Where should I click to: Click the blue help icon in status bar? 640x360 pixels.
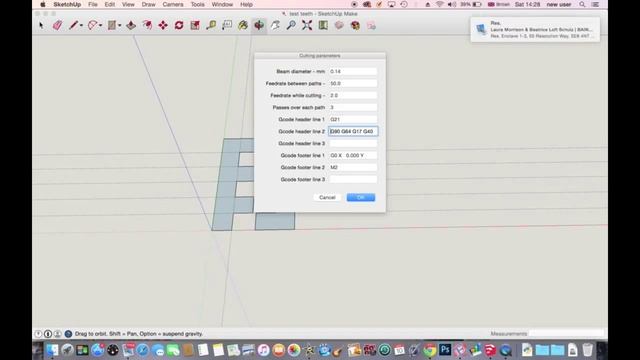68,334
